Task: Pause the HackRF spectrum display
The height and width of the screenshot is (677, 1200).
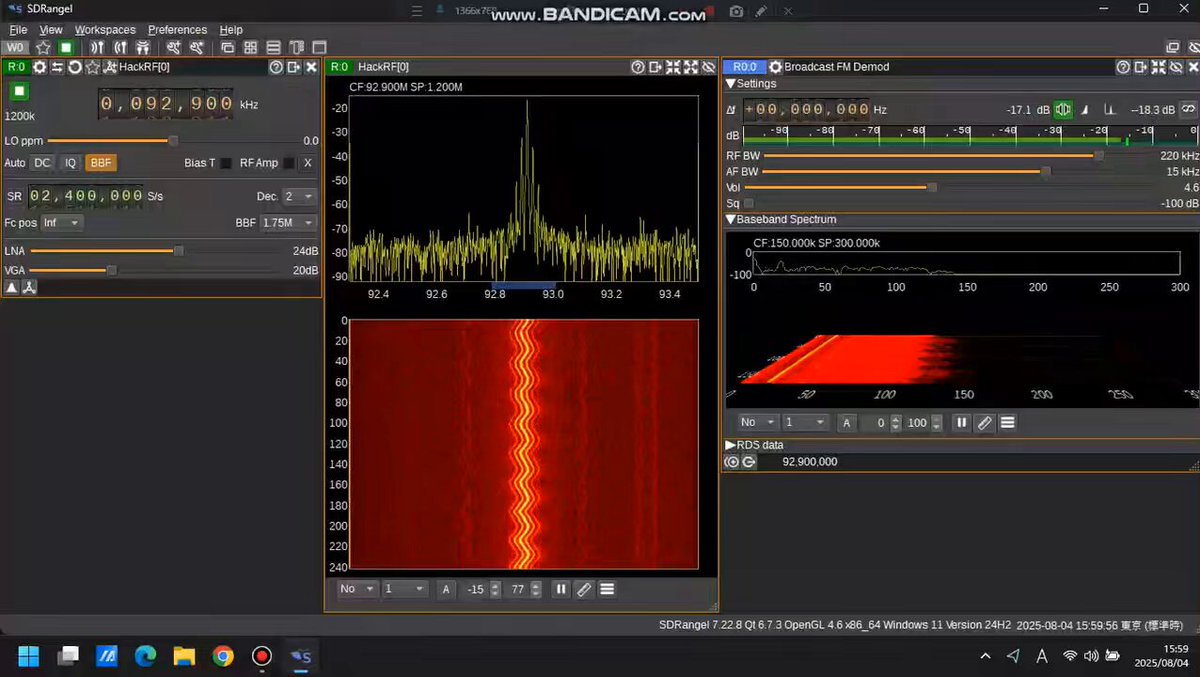Action: pos(561,589)
